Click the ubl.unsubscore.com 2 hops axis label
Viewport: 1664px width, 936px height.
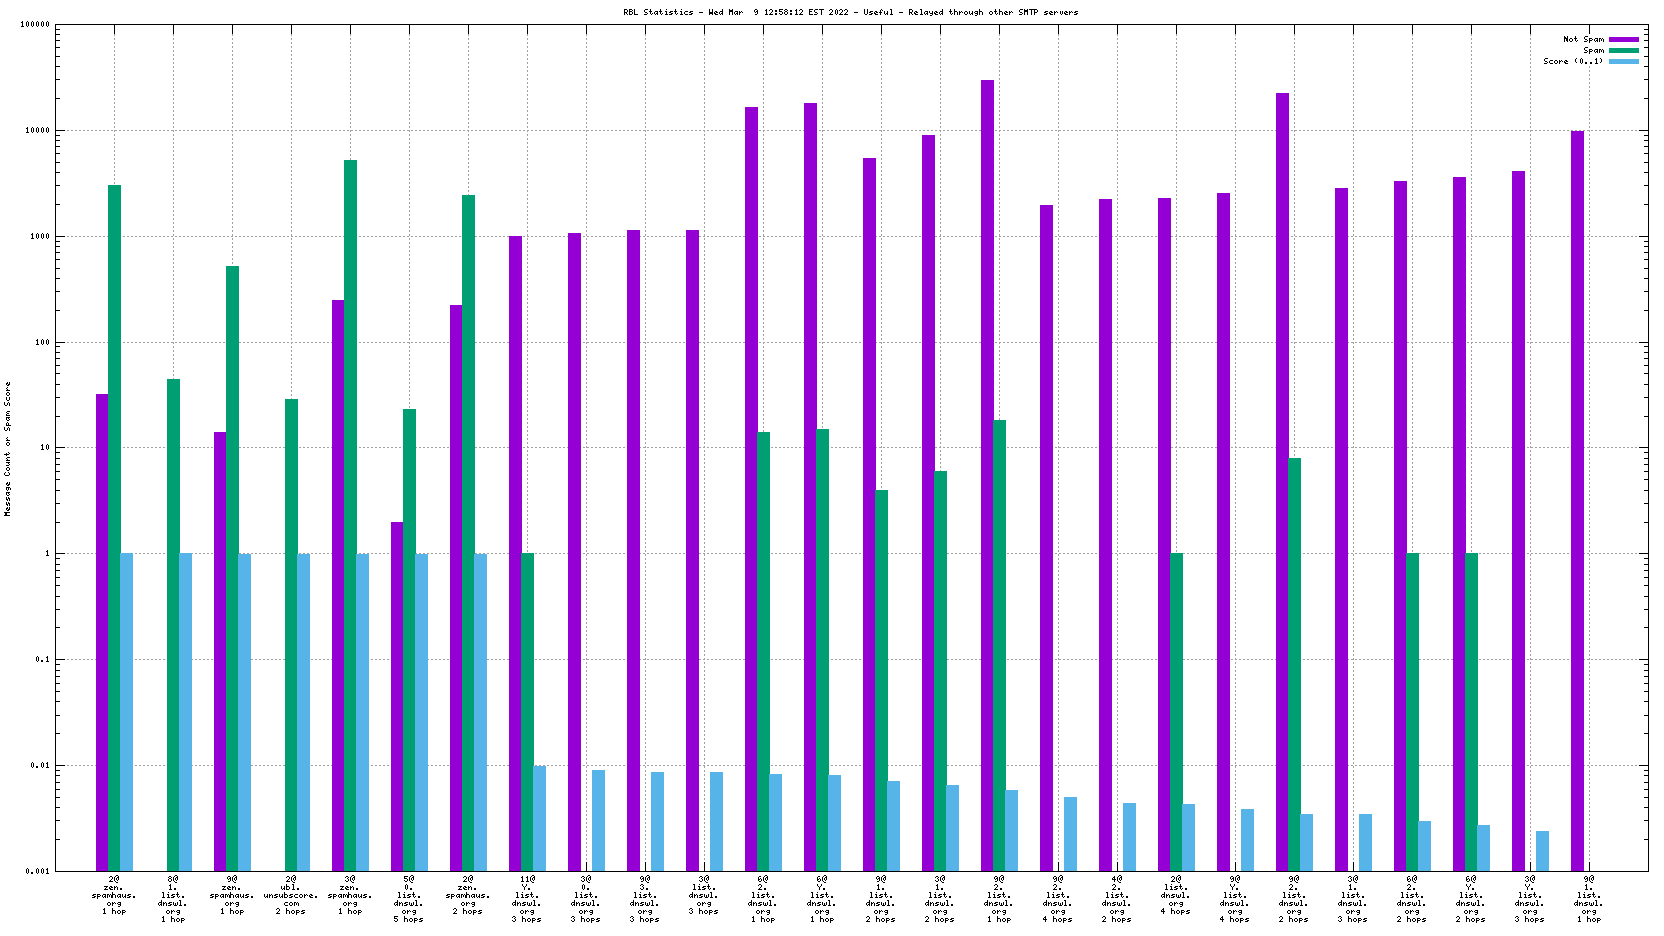pyautogui.click(x=291, y=895)
